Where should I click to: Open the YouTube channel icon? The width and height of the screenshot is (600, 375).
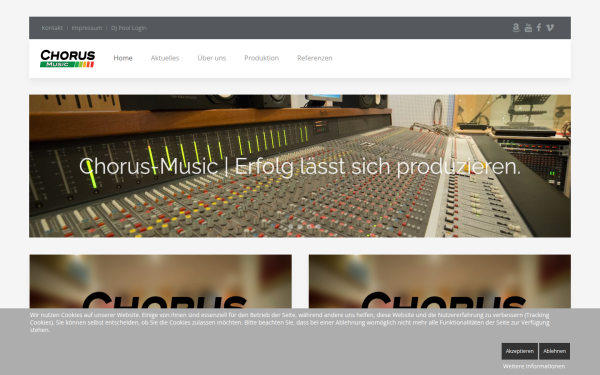(x=528, y=28)
